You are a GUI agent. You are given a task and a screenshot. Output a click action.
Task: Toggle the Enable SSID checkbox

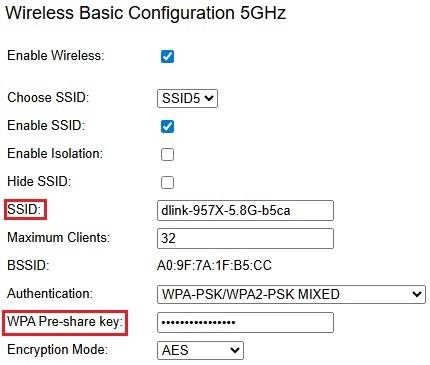click(x=167, y=126)
